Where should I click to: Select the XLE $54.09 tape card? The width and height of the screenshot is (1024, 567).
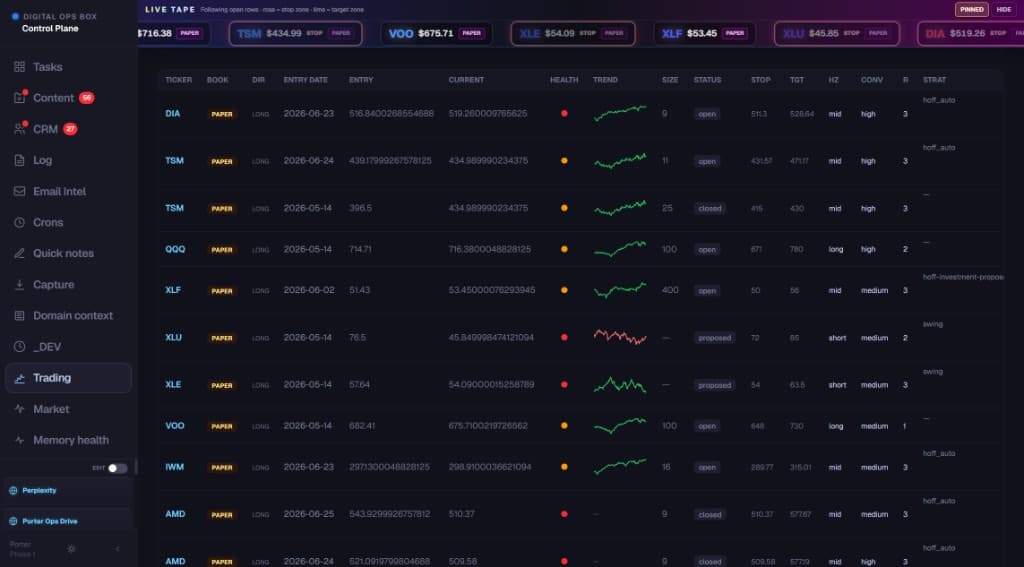point(573,33)
